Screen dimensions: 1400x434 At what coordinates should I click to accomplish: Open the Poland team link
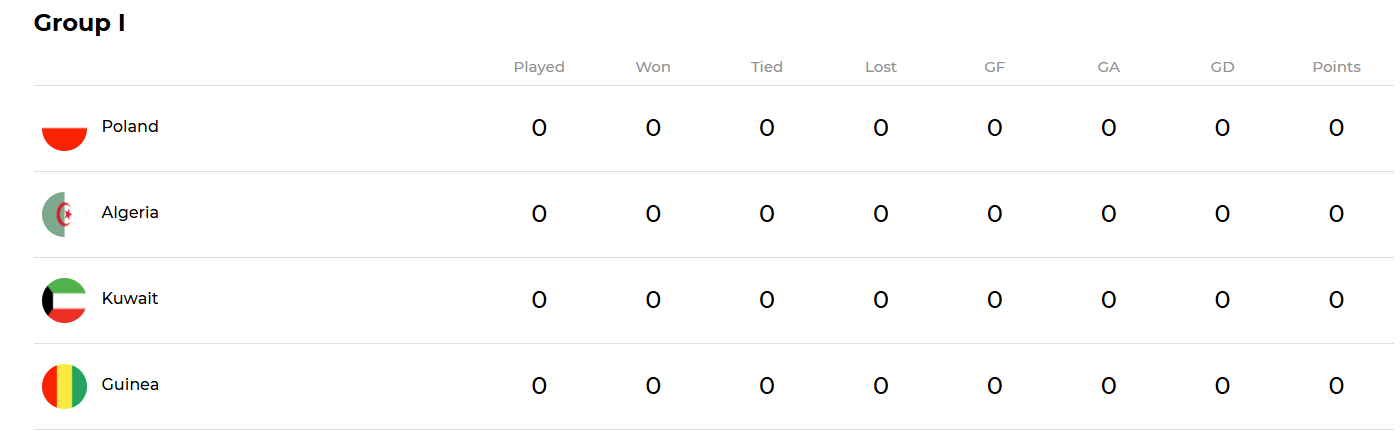tap(130, 127)
